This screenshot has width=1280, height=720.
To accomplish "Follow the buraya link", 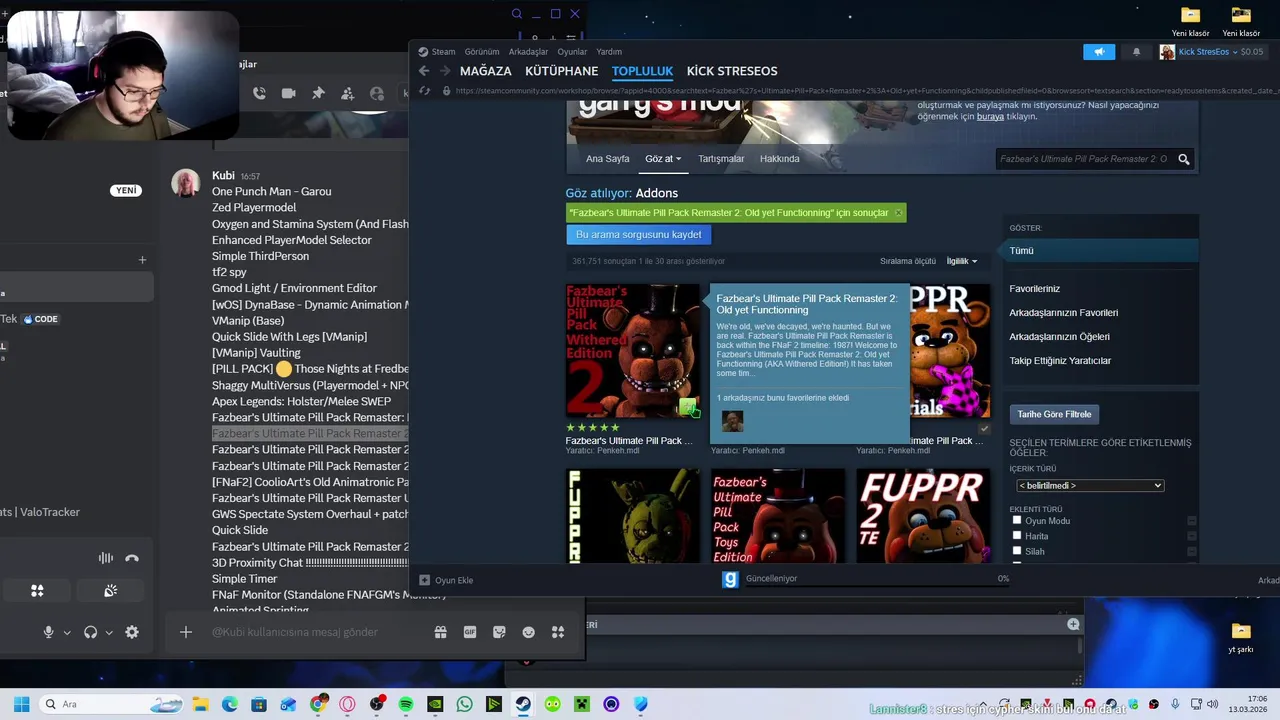I will tap(990, 117).
